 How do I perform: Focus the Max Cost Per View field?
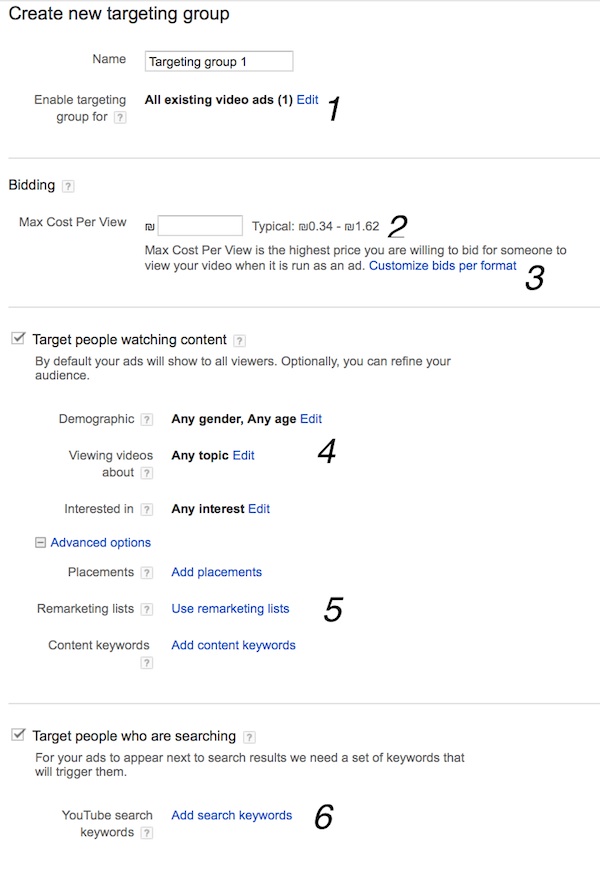pyautogui.click(x=200, y=225)
